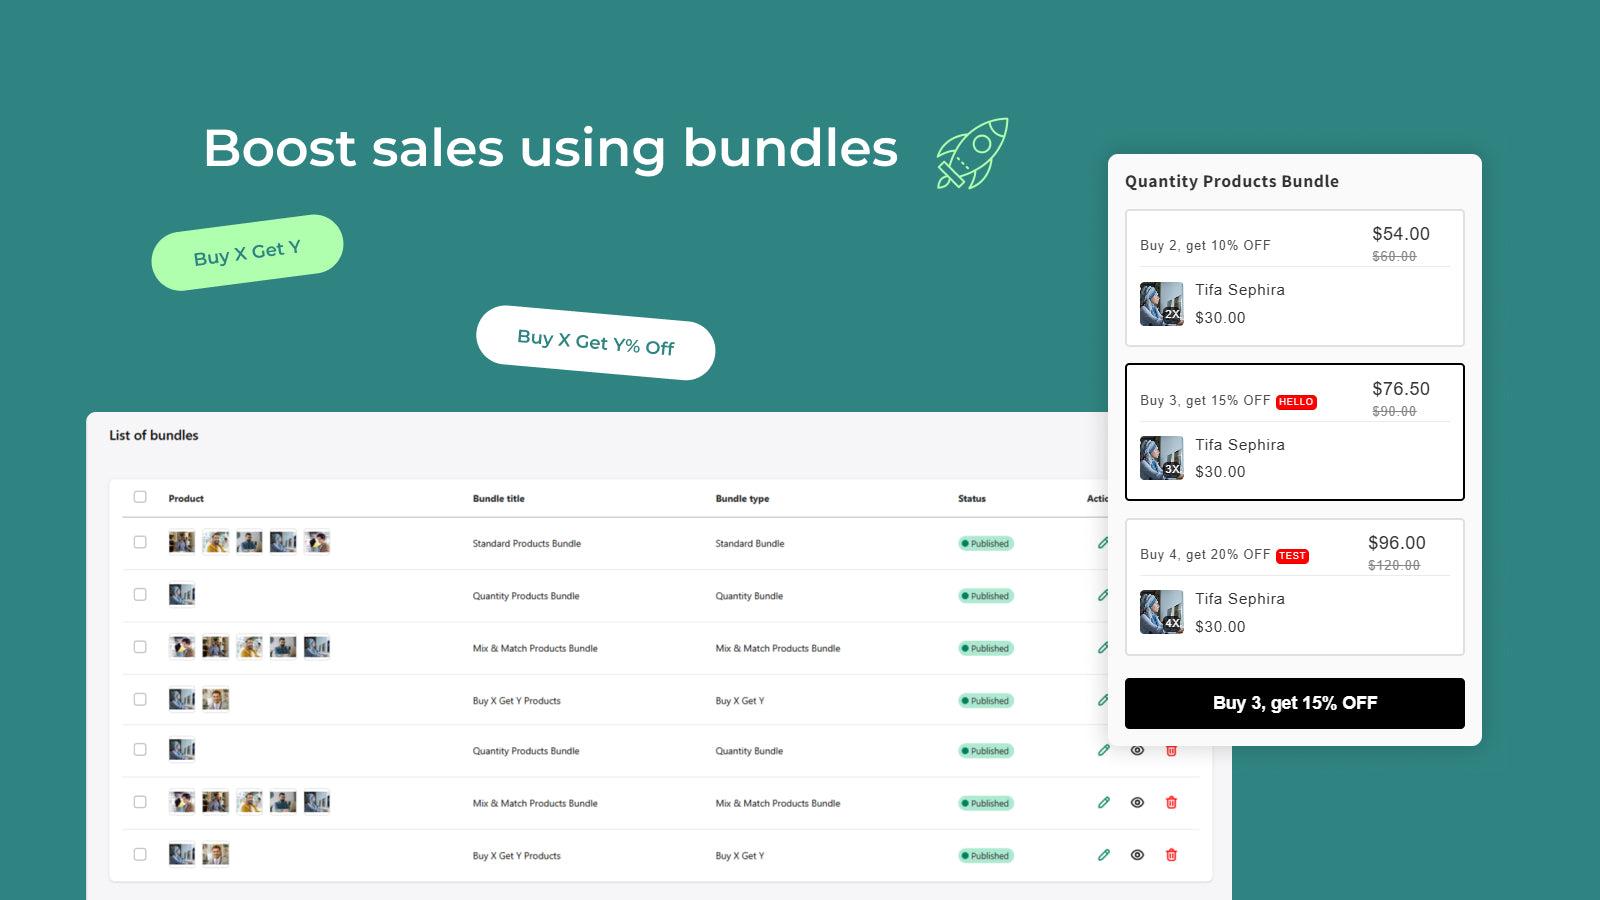Click the Buy 3, get 15% OFF button
The width and height of the screenshot is (1600, 900).
click(x=1294, y=703)
